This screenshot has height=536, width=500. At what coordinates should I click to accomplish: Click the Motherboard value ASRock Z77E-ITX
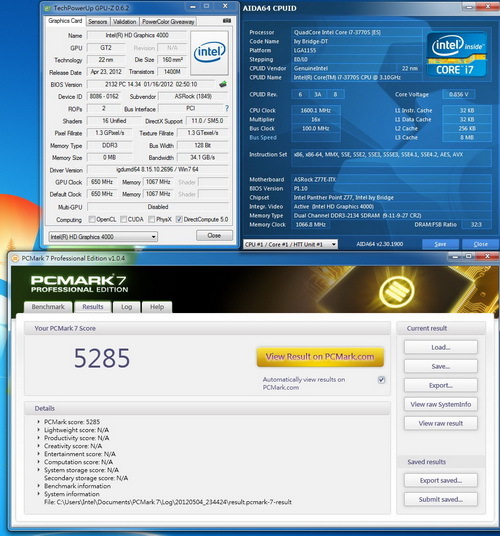tap(392, 179)
